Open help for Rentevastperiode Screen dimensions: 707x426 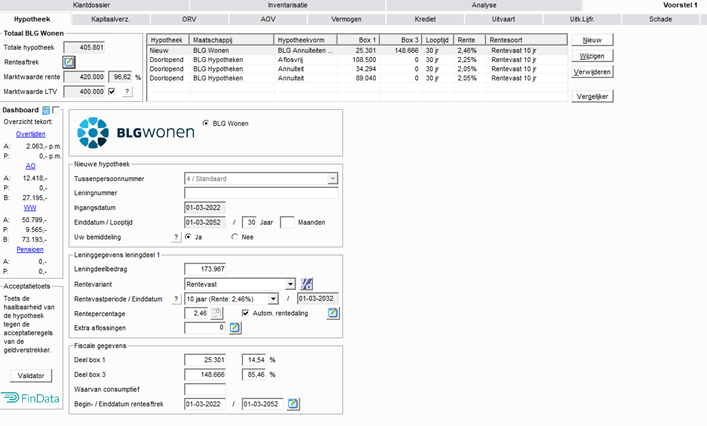click(x=176, y=299)
